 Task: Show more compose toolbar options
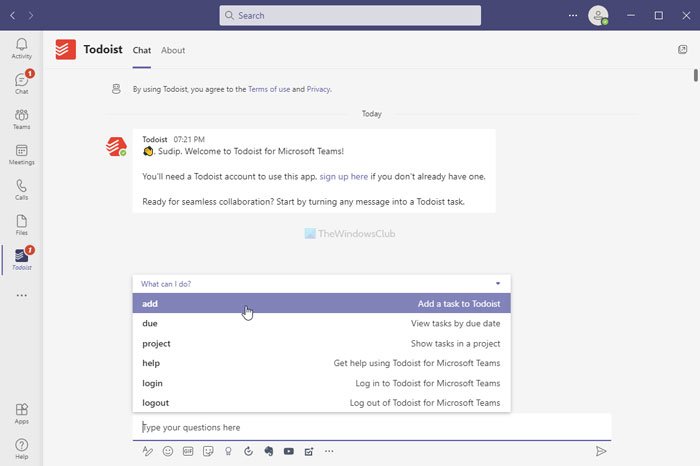[329, 451]
